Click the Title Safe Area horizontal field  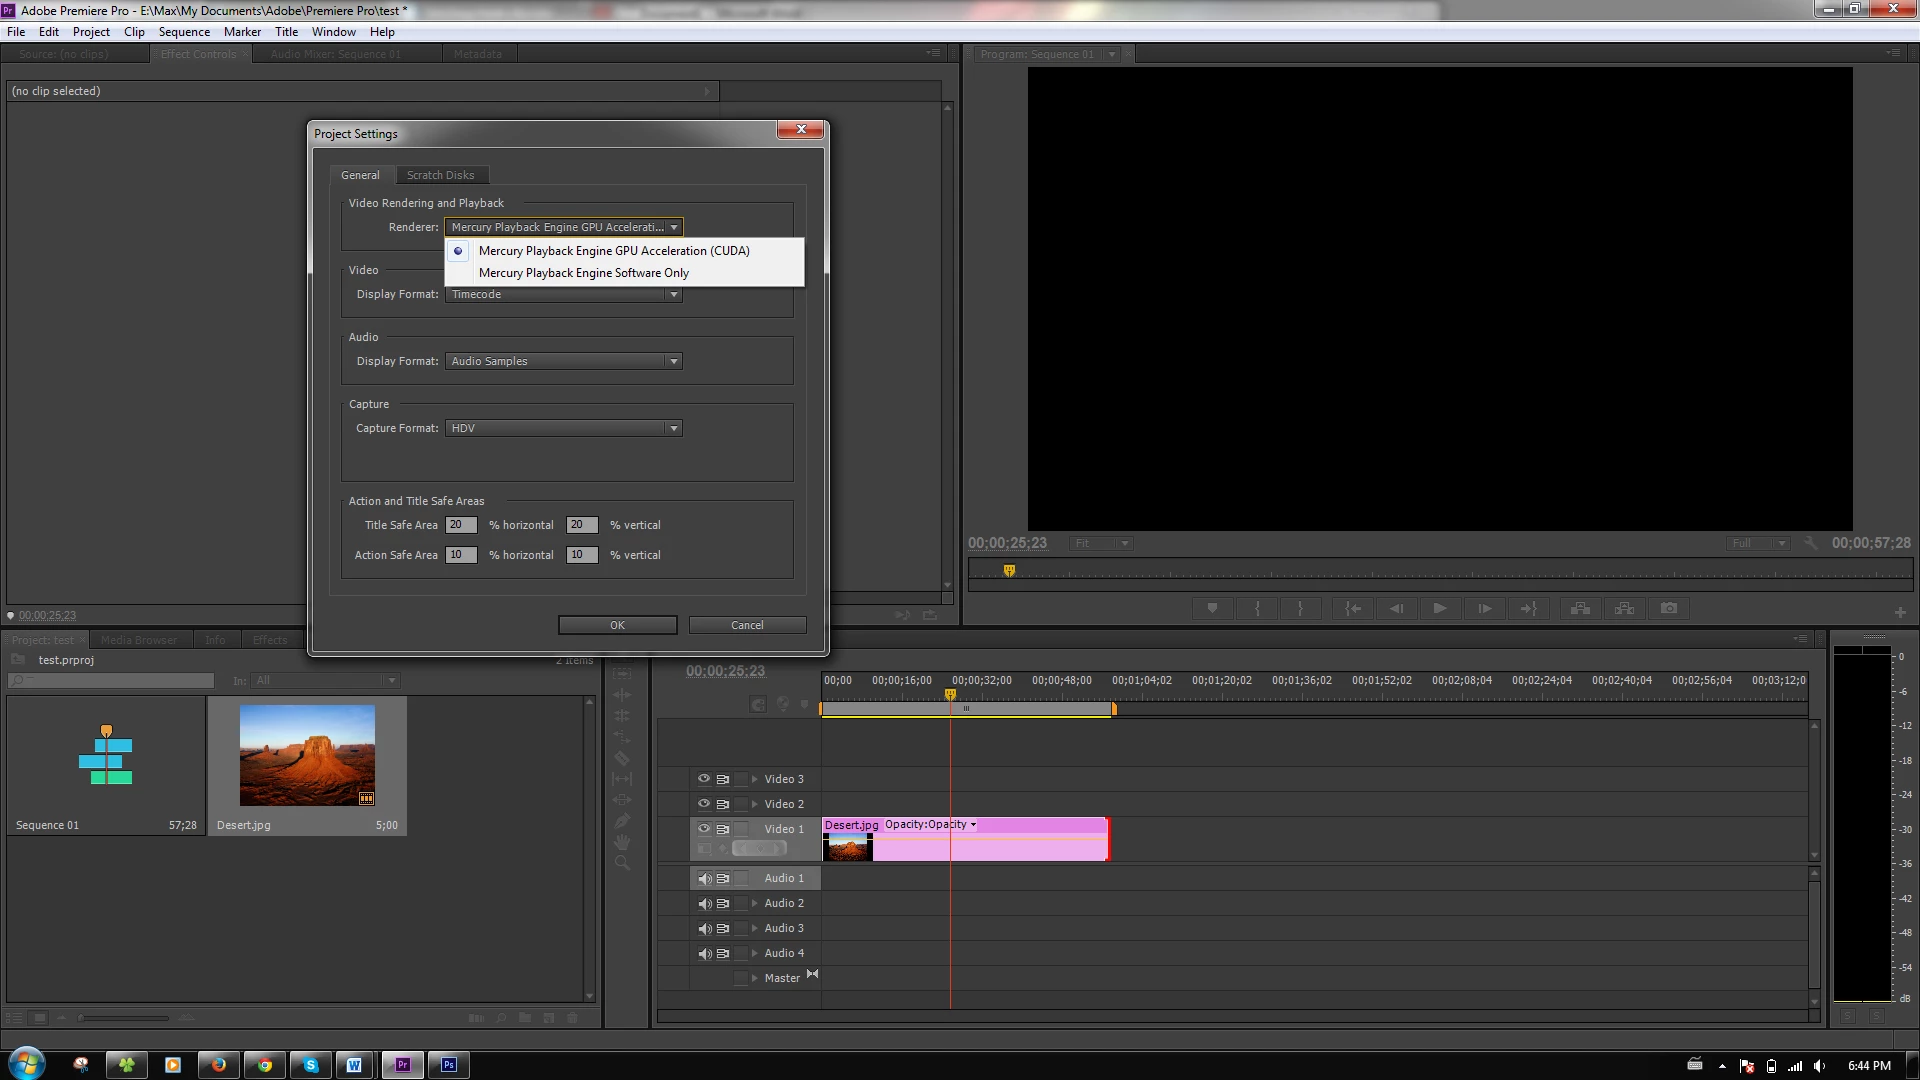(x=460, y=525)
